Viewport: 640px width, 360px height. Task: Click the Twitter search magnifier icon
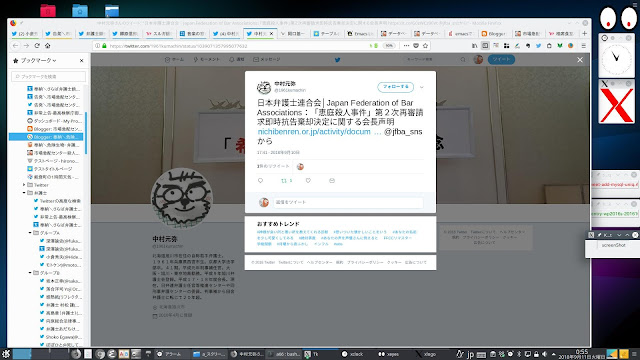(463, 60)
